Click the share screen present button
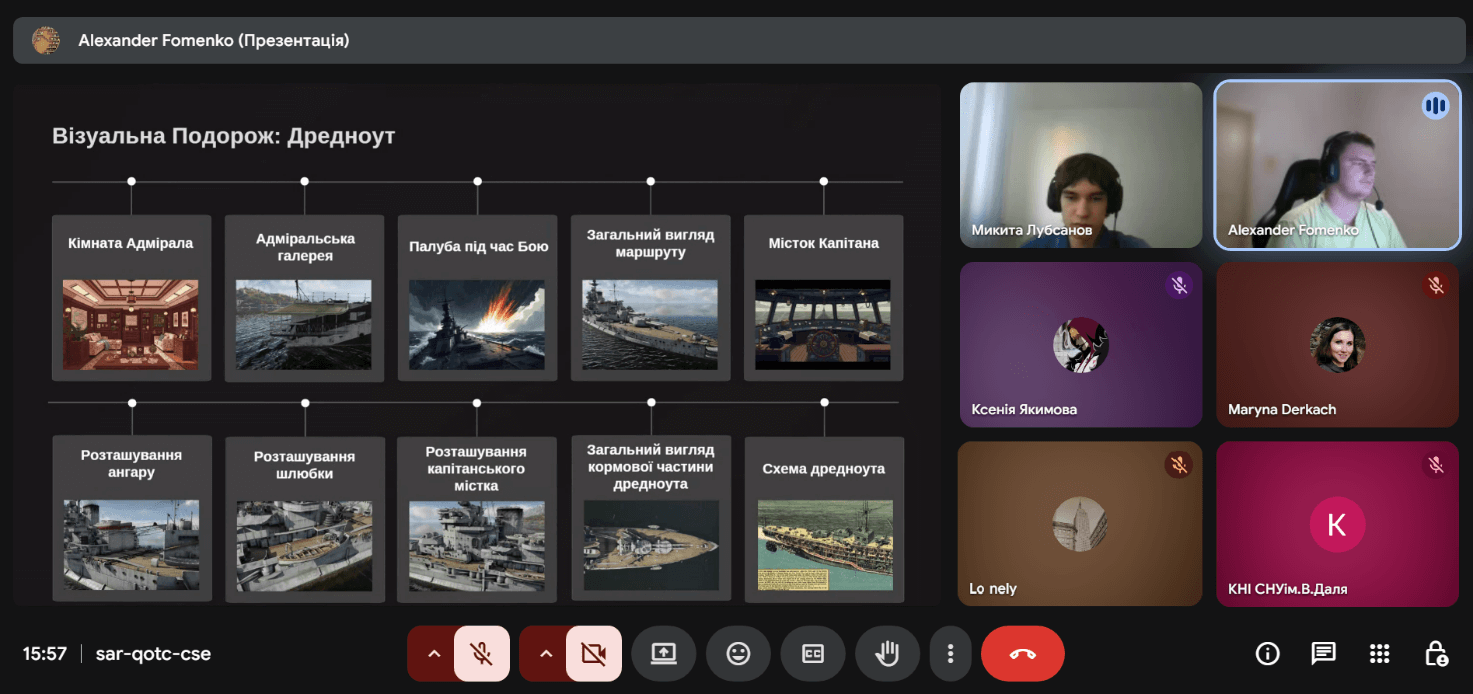Viewport: 1473px width, 694px height. pos(663,654)
